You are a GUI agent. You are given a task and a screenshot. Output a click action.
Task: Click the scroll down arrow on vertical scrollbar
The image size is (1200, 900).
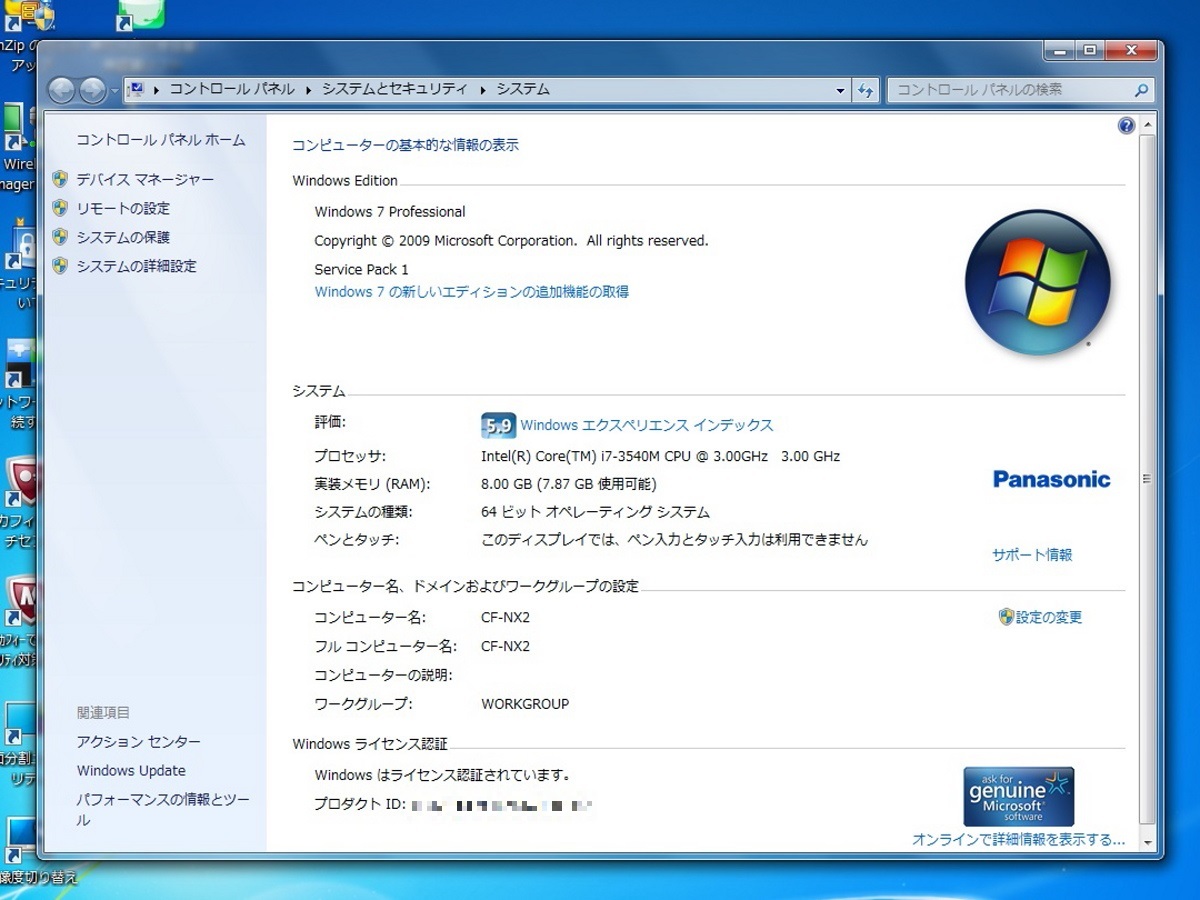[1147, 842]
